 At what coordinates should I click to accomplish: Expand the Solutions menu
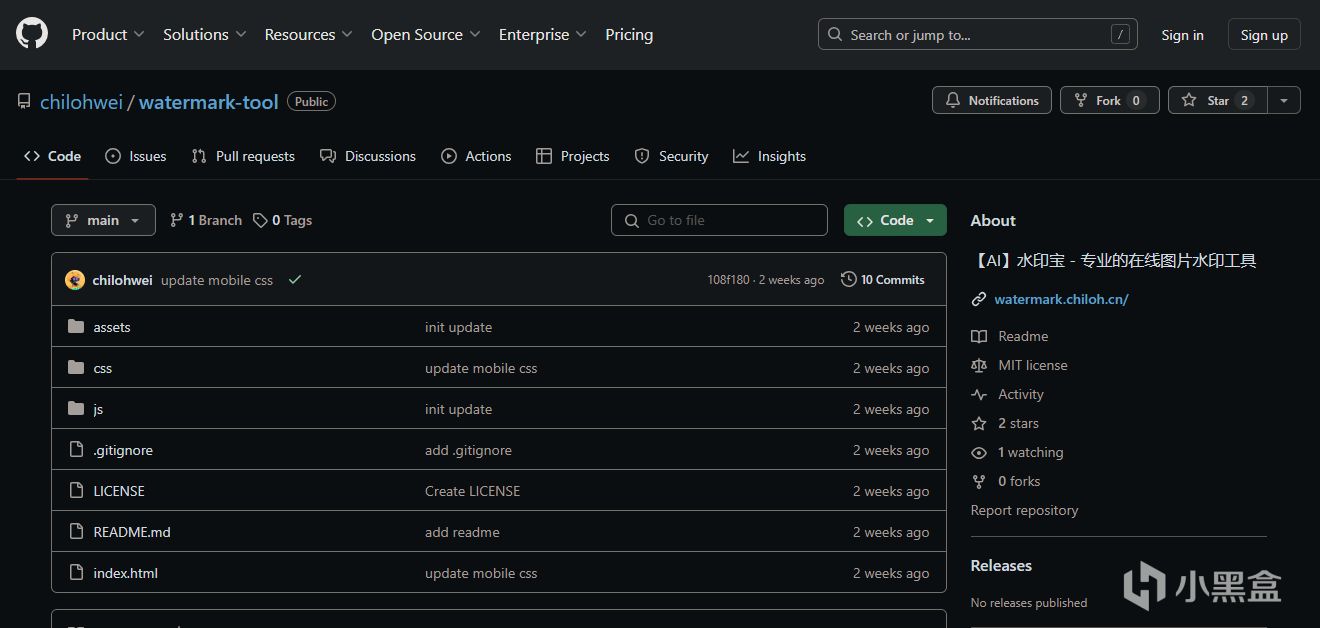pyautogui.click(x=206, y=34)
